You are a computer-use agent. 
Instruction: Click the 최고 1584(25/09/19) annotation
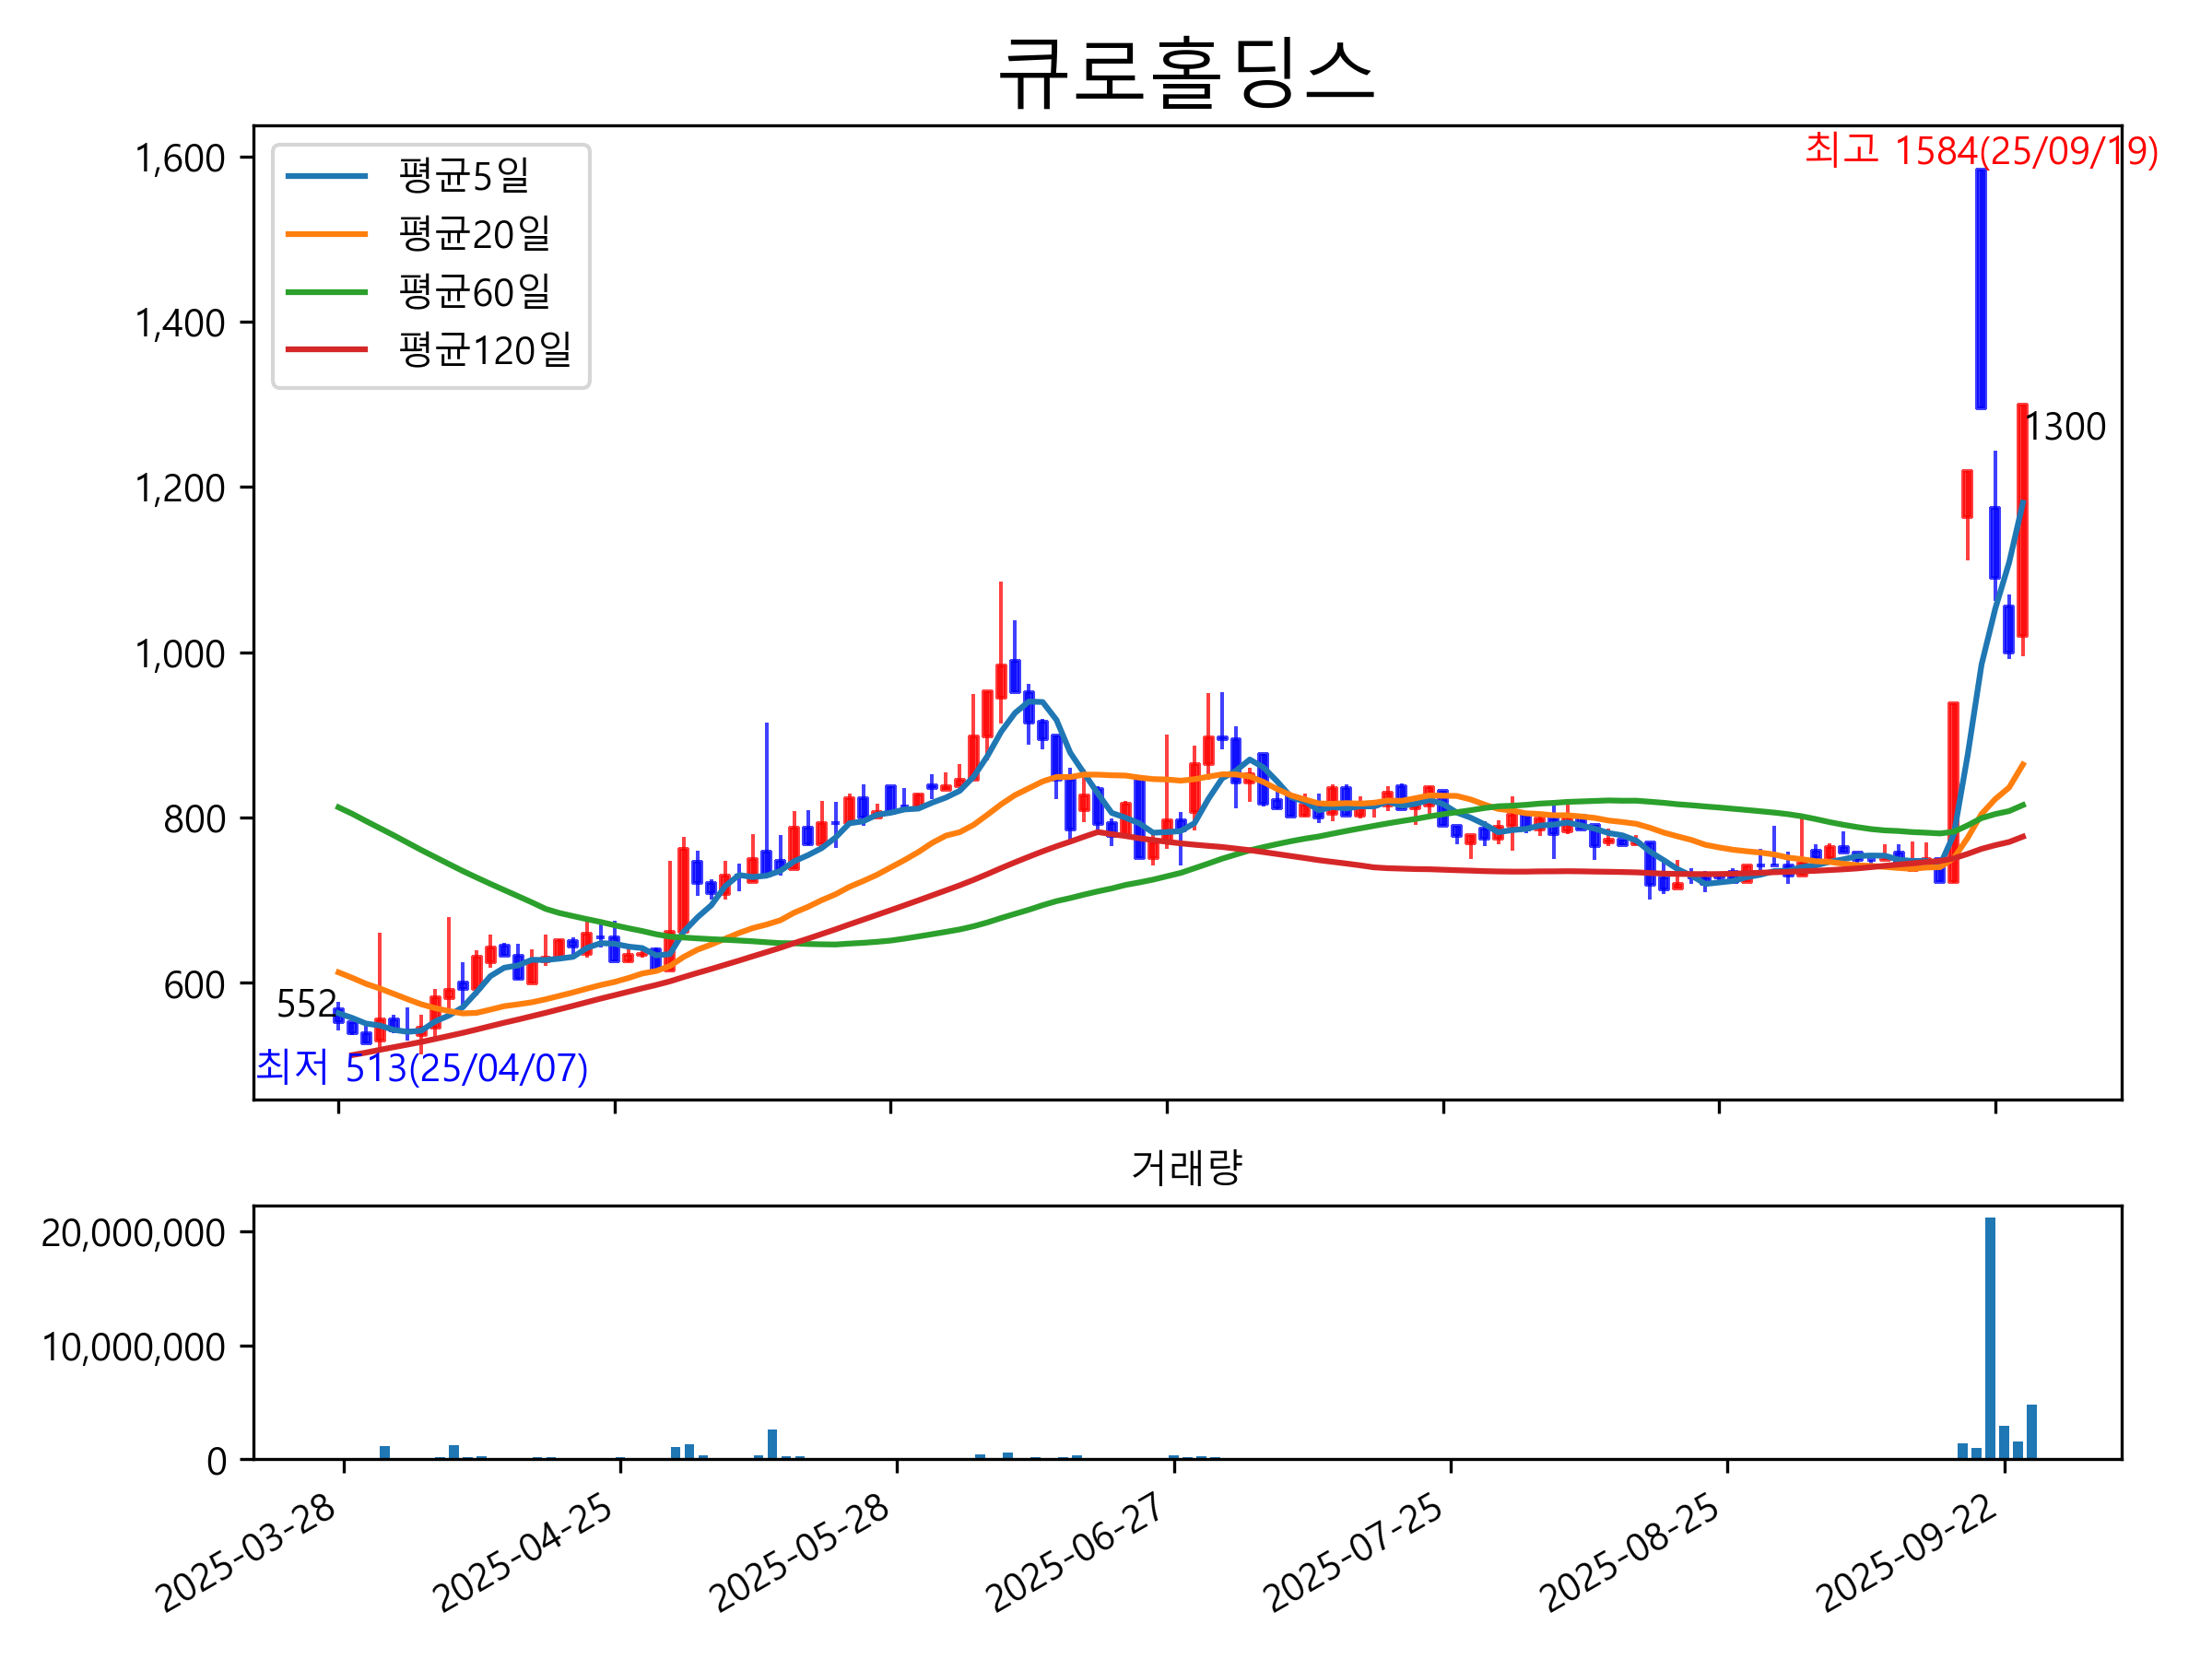click(x=1981, y=151)
